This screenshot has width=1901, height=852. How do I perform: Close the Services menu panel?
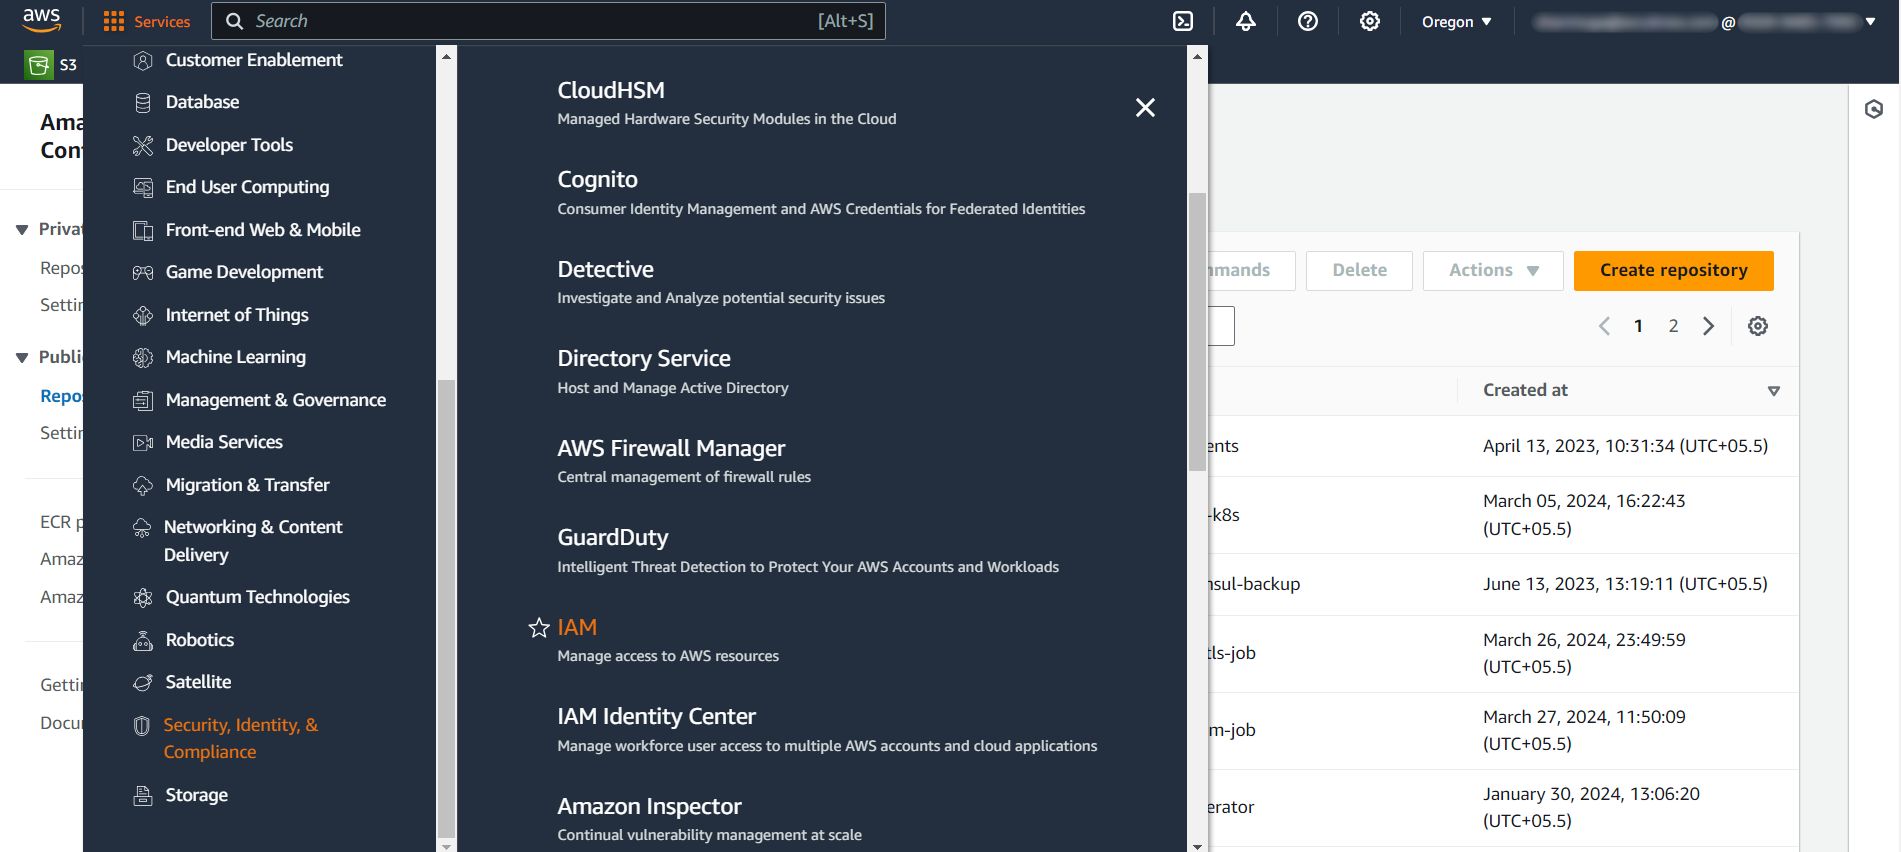[1145, 108]
